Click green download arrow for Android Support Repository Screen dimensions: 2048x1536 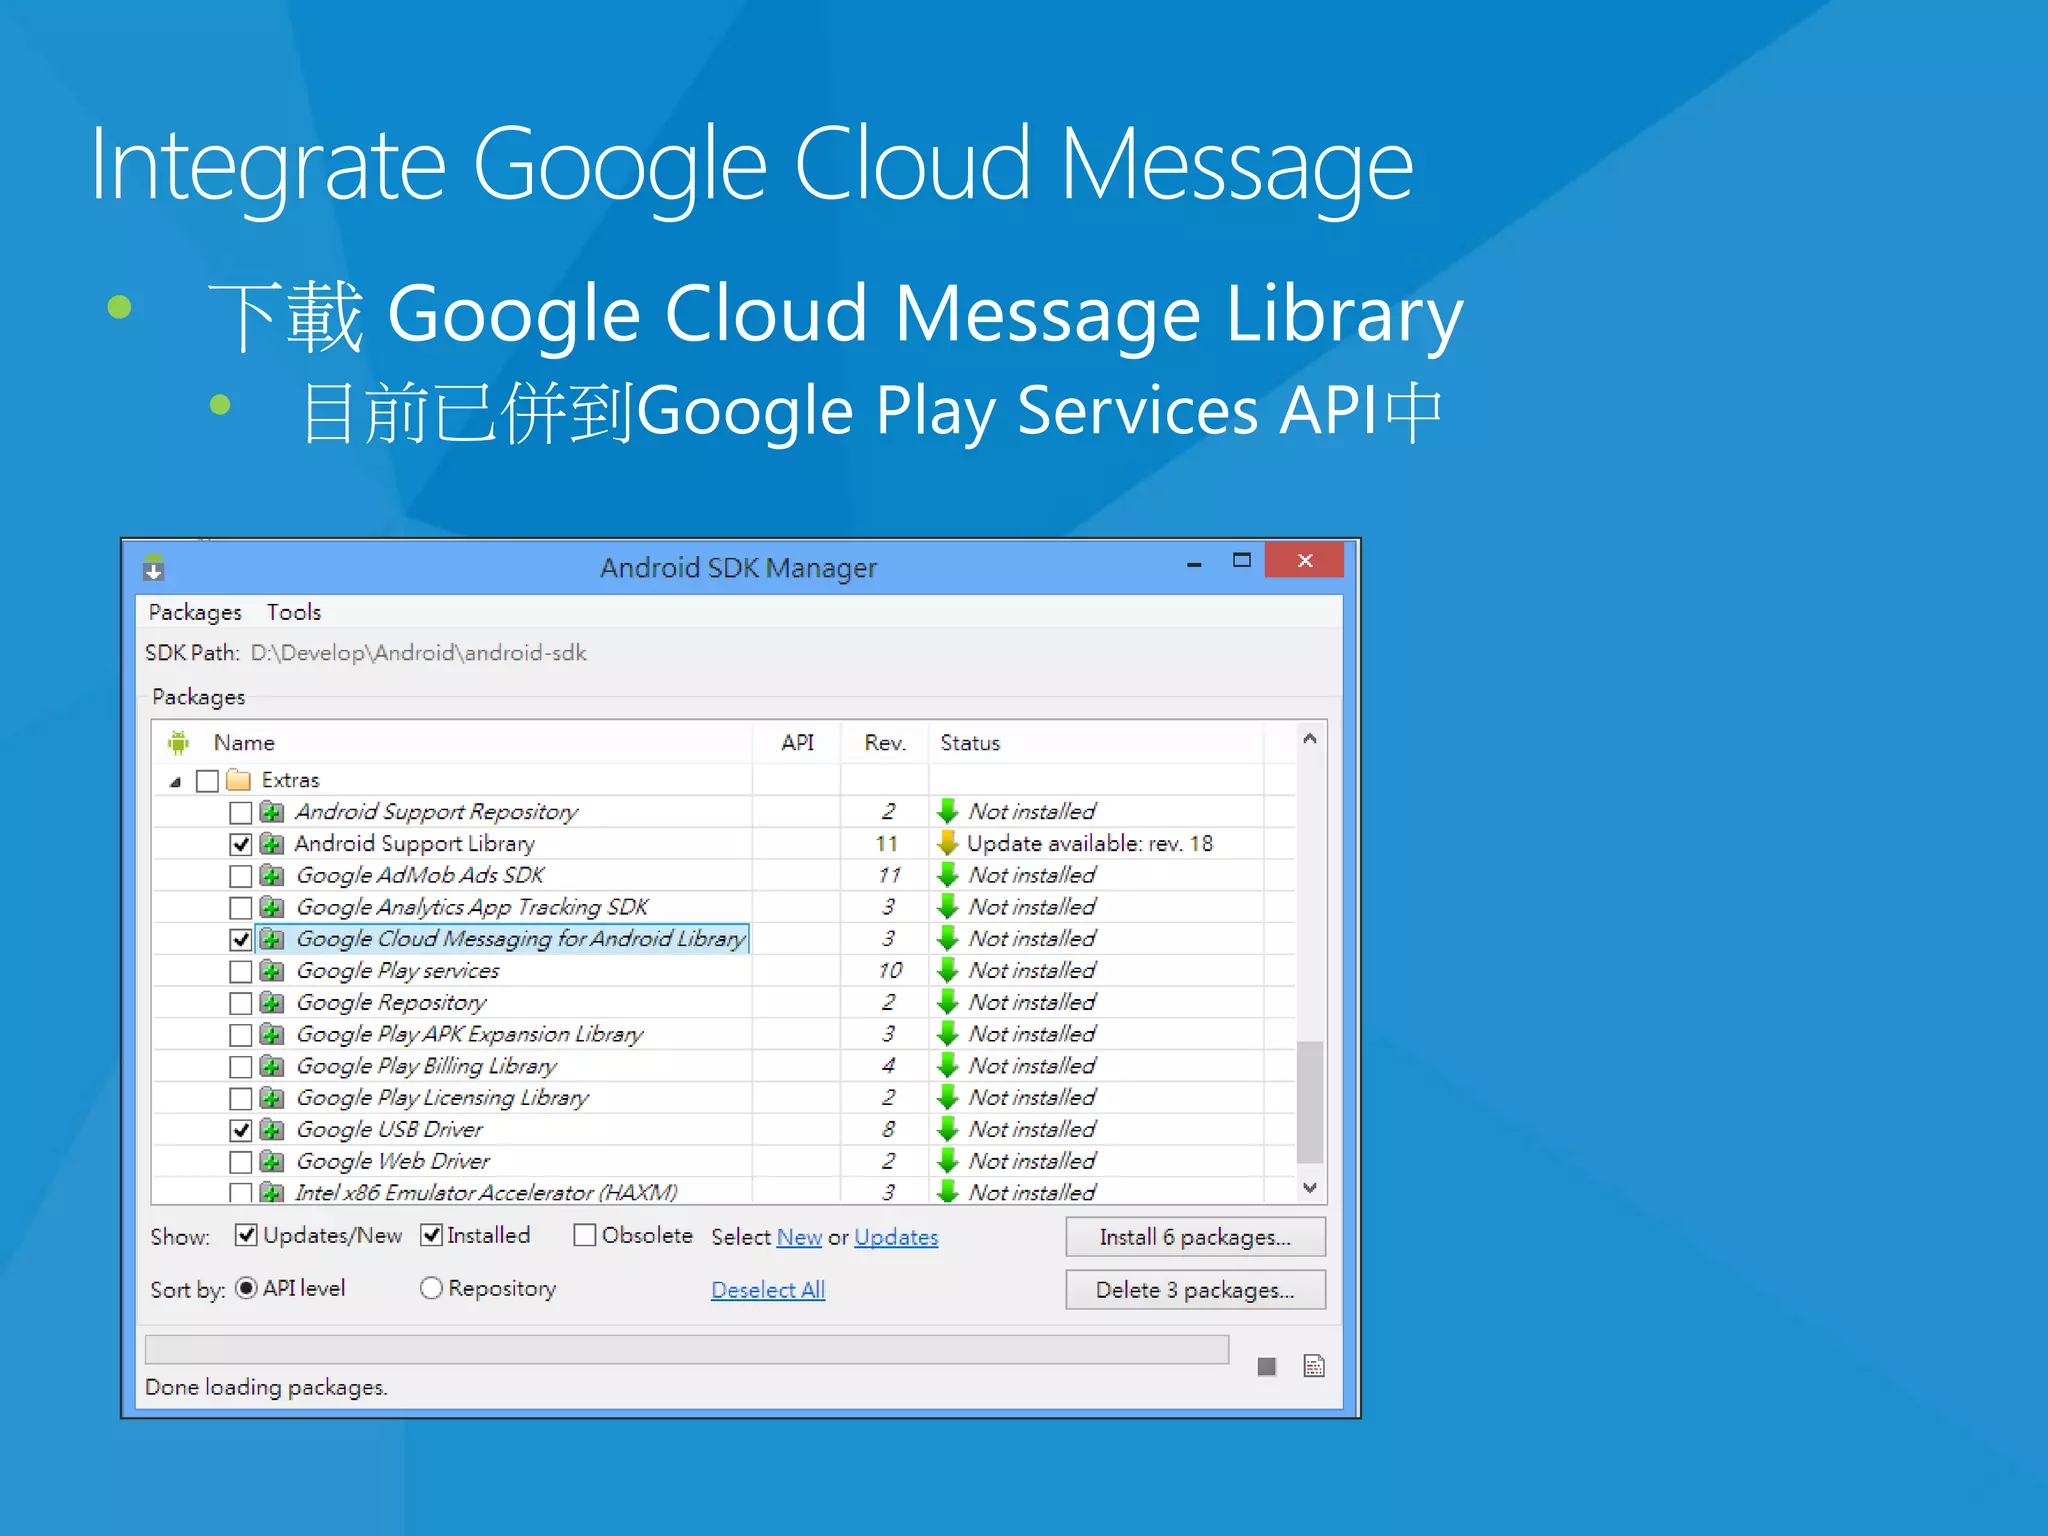[x=948, y=811]
